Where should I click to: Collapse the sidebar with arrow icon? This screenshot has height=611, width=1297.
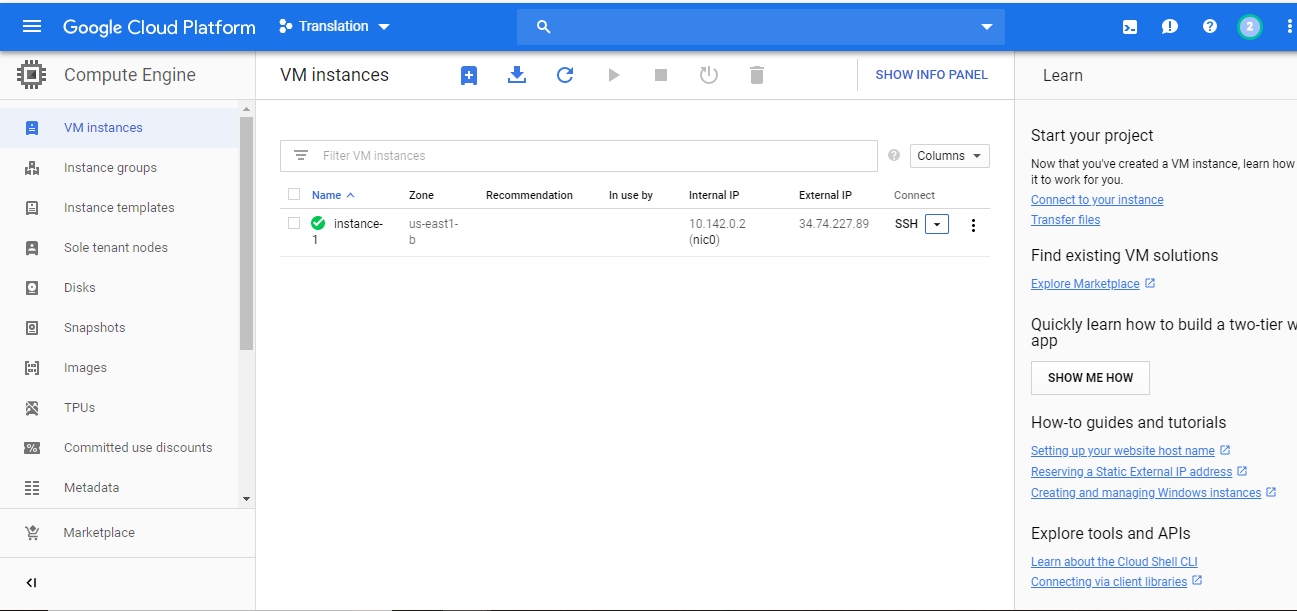point(31,583)
